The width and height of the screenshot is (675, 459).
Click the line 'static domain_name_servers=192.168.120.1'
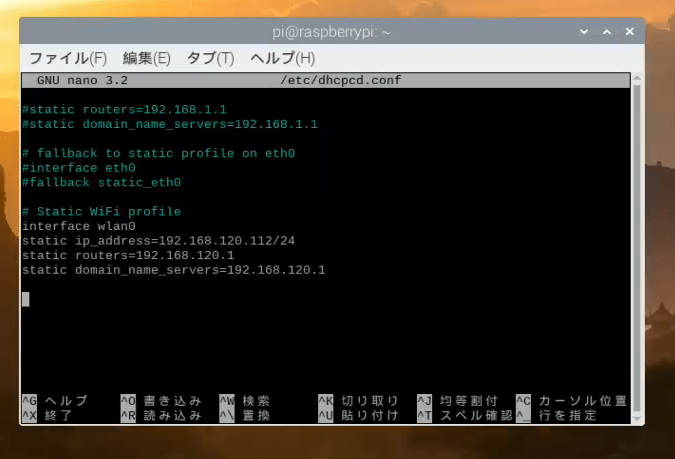pyautogui.click(x=173, y=270)
